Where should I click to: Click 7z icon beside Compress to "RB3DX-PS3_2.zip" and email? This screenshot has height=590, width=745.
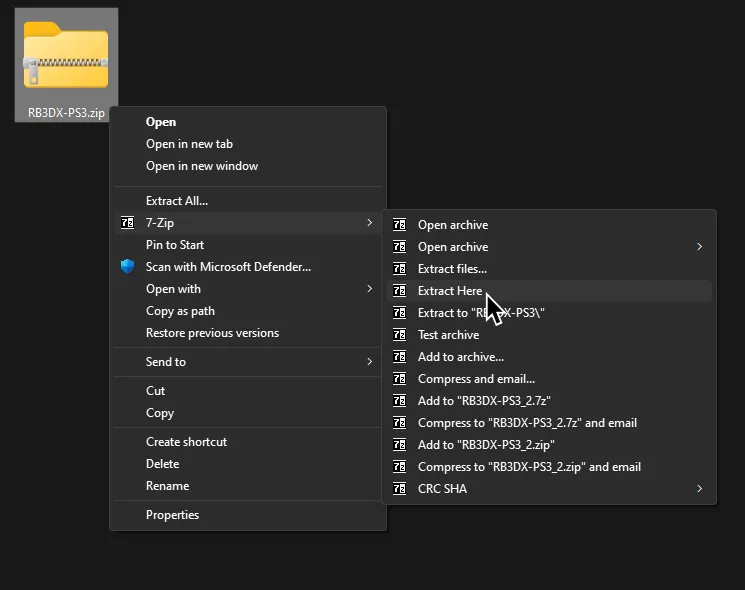pos(400,466)
